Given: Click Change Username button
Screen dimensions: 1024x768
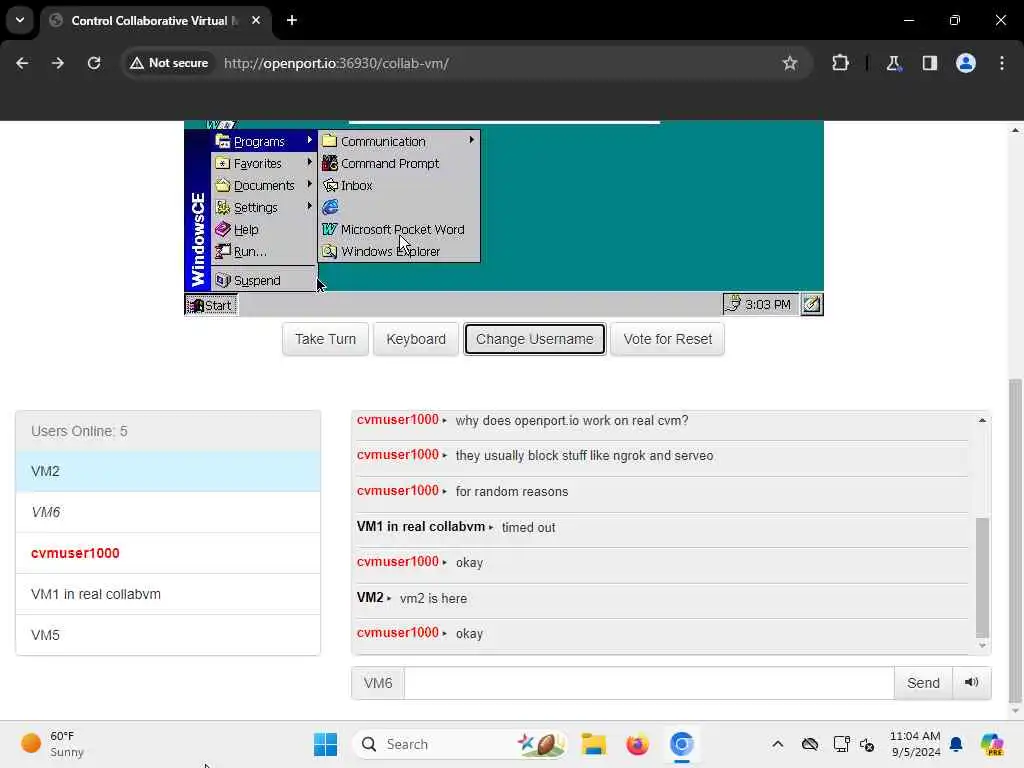Looking at the screenshot, I should click(535, 339).
